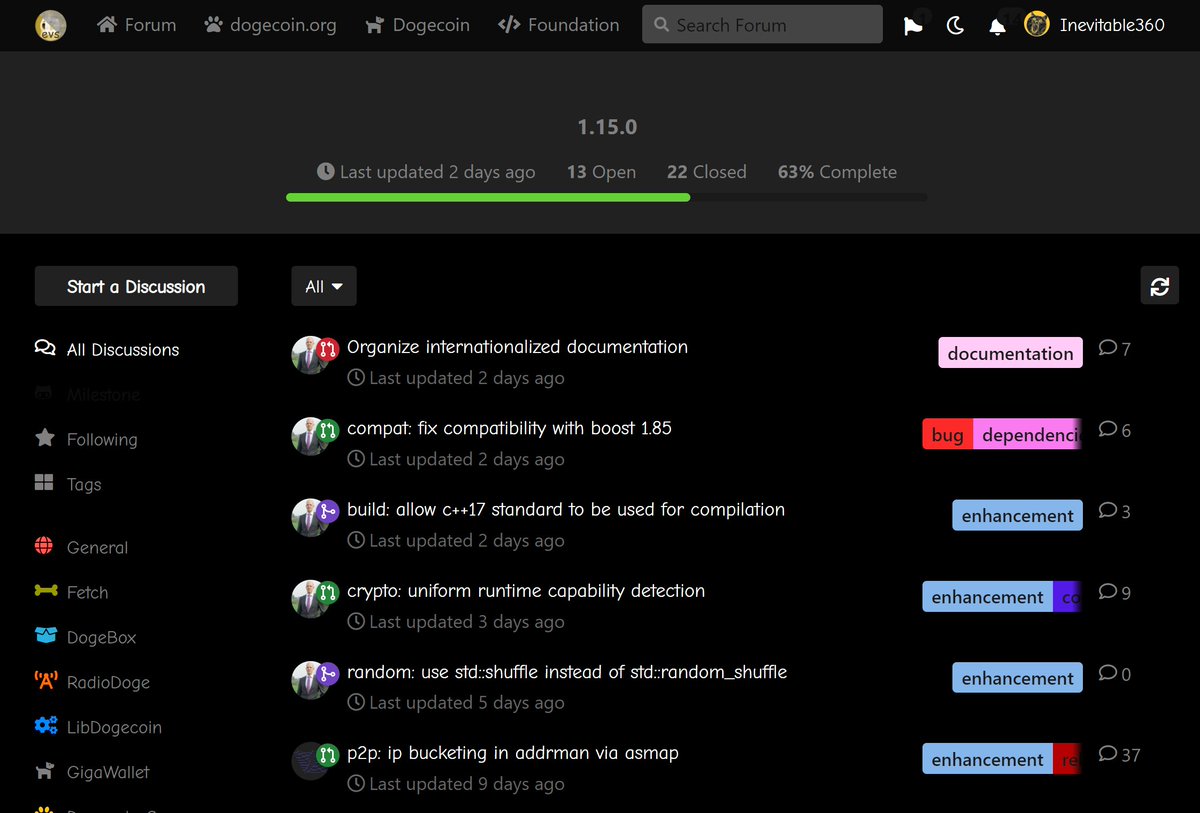Open the 9 replies count for crypto discussion
1200x813 pixels.
coord(1115,592)
